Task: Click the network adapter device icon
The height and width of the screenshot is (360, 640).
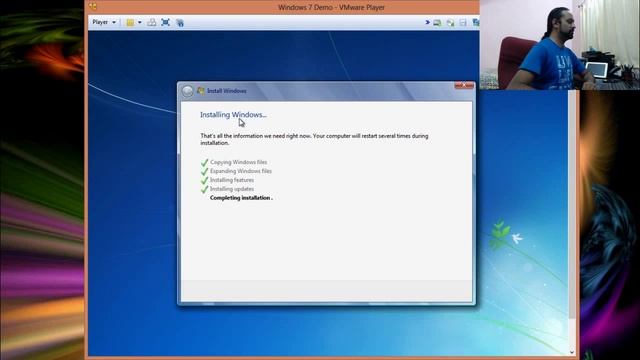Action: [476, 23]
